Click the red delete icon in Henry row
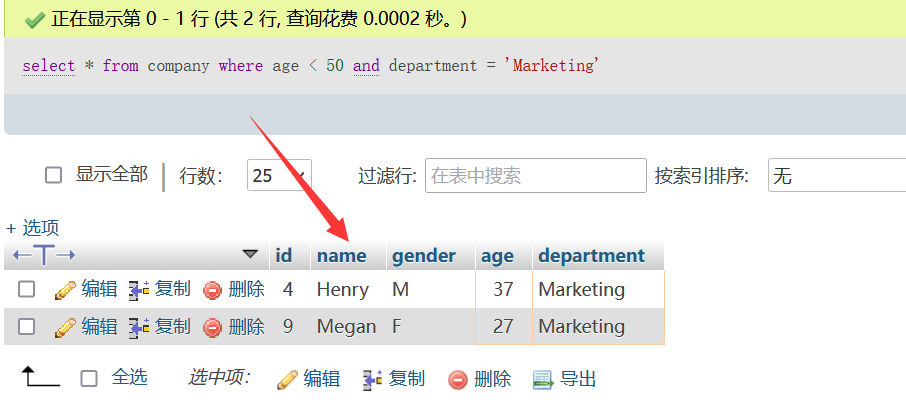Image resolution: width=906 pixels, height=405 pixels. pos(213,291)
